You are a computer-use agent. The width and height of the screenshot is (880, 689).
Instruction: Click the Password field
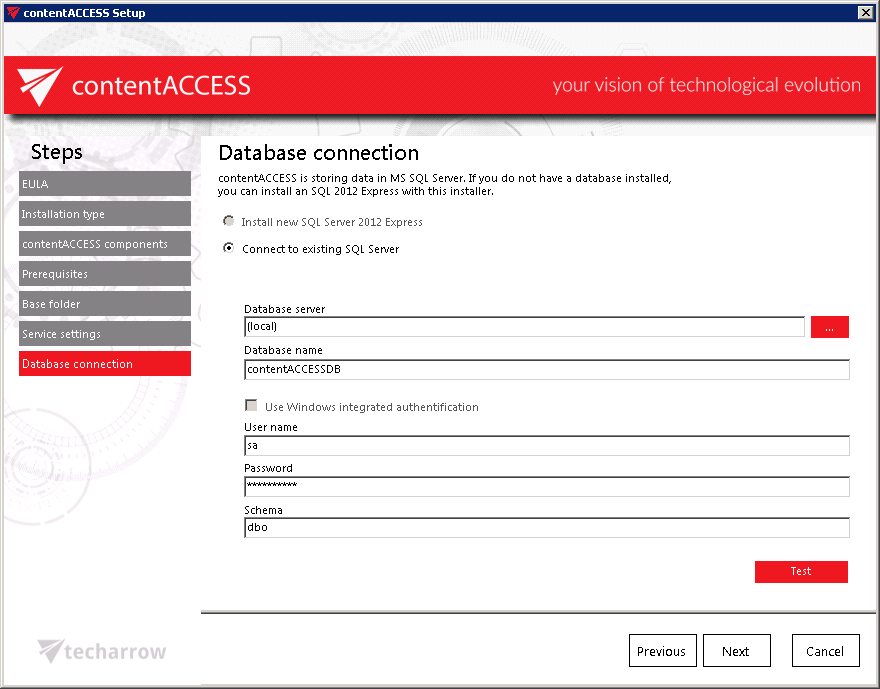(x=547, y=486)
